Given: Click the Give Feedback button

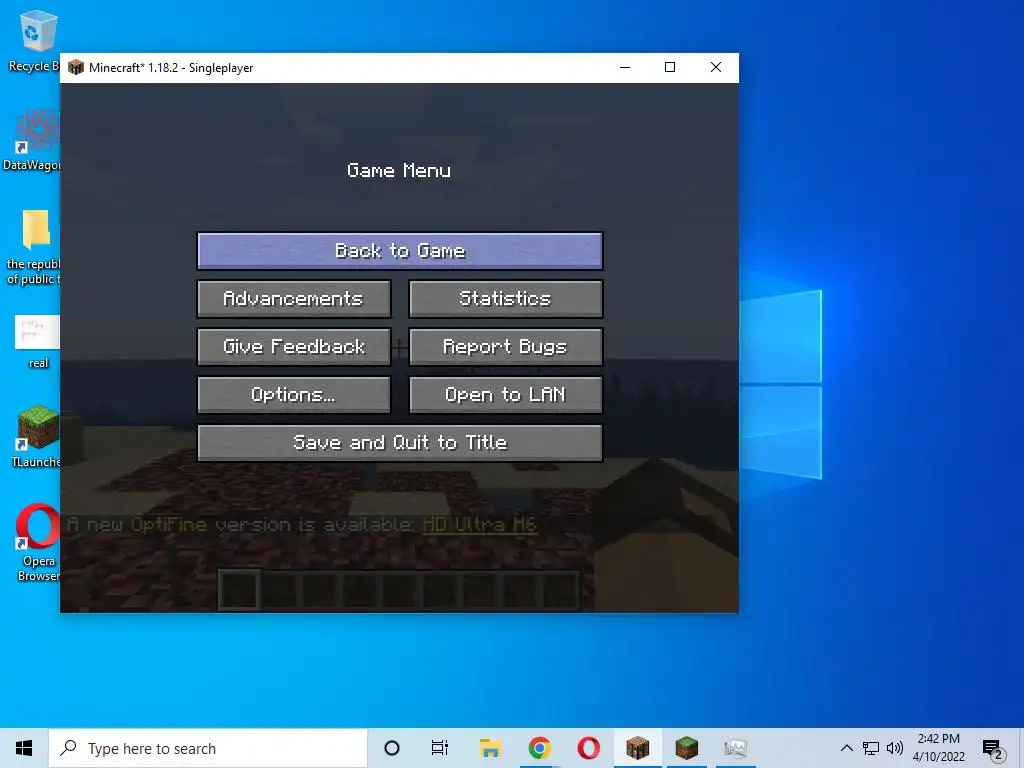Looking at the screenshot, I should pyautogui.click(x=294, y=347).
